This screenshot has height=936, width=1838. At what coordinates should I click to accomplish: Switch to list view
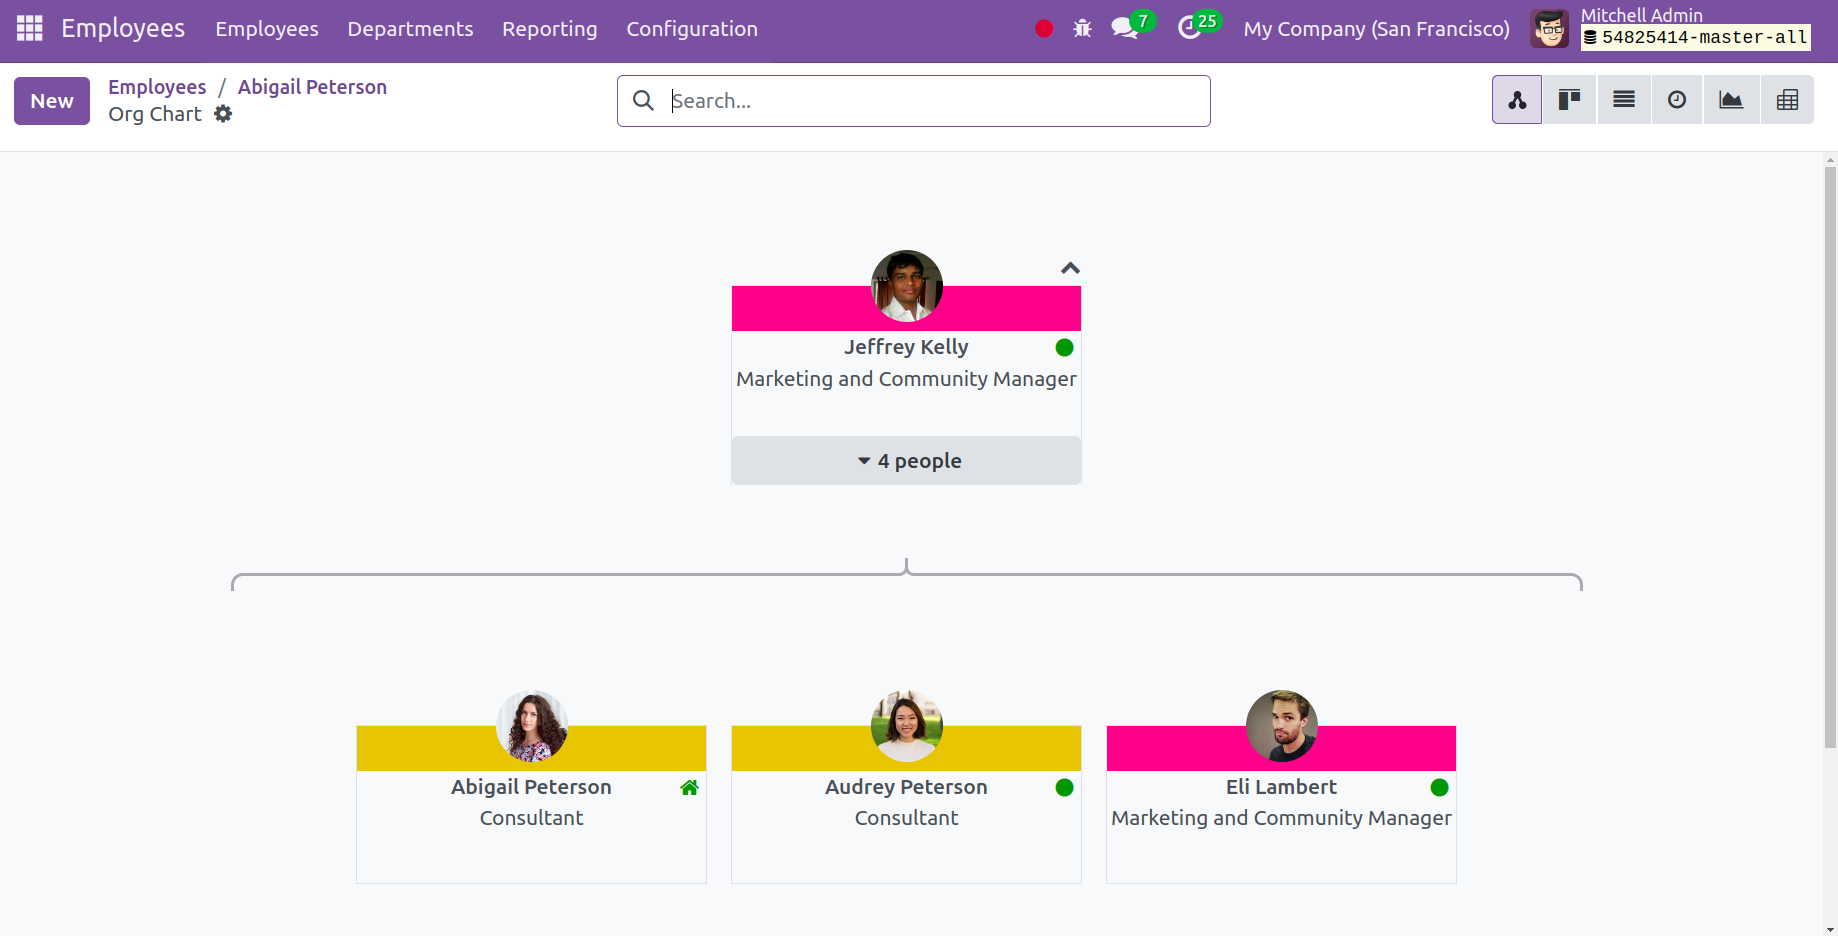[1624, 100]
